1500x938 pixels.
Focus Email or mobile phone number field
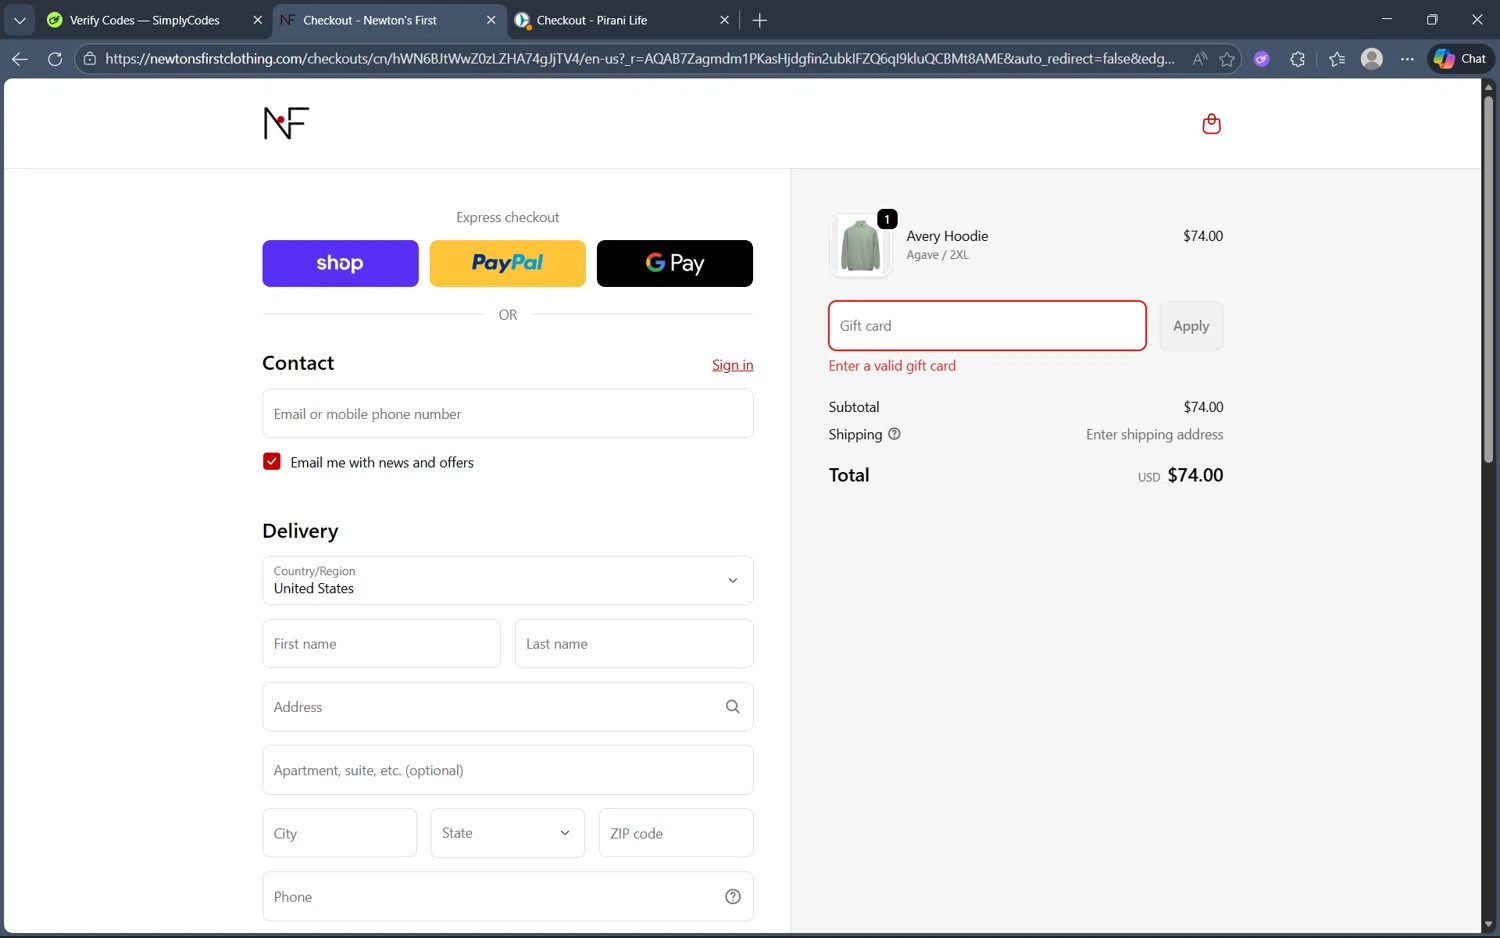coord(508,414)
